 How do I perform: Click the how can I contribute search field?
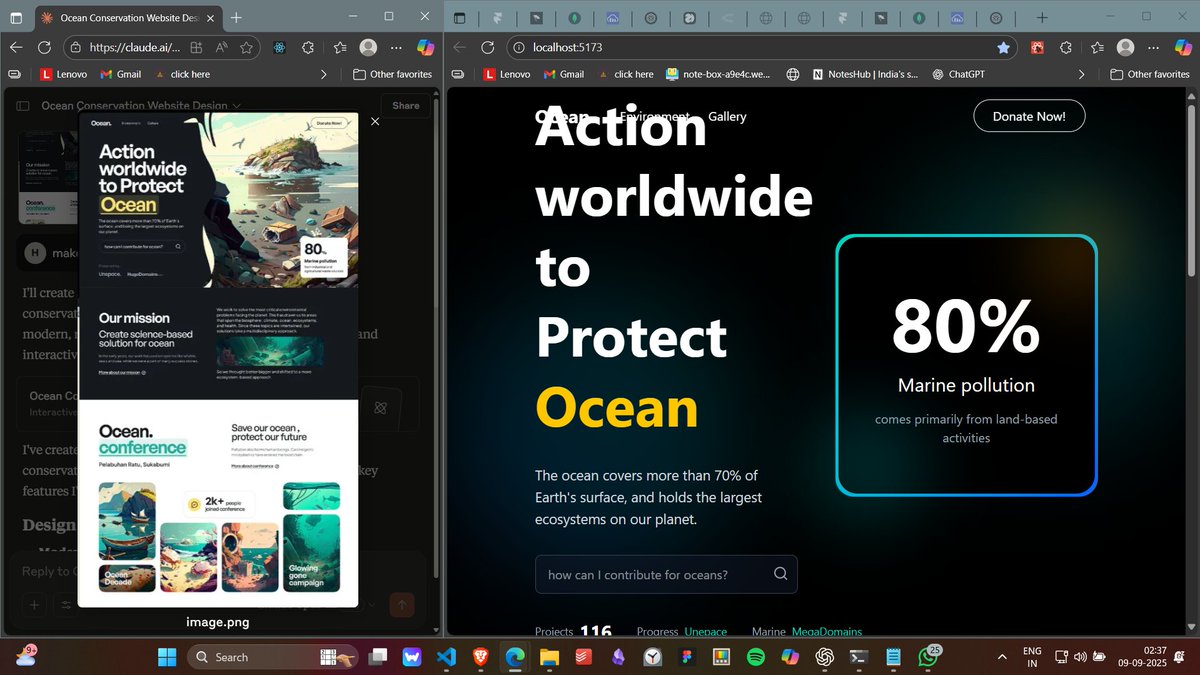pyautogui.click(x=666, y=574)
